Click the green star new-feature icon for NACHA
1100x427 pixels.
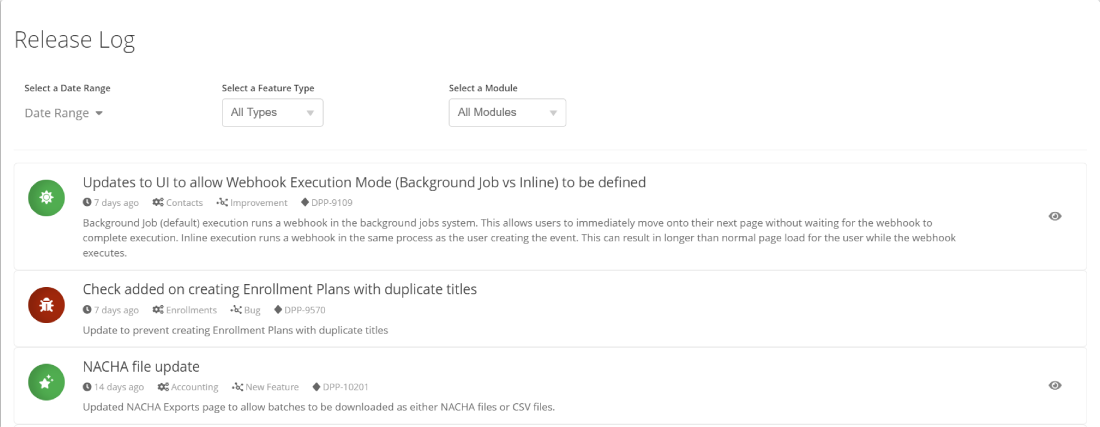46,382
